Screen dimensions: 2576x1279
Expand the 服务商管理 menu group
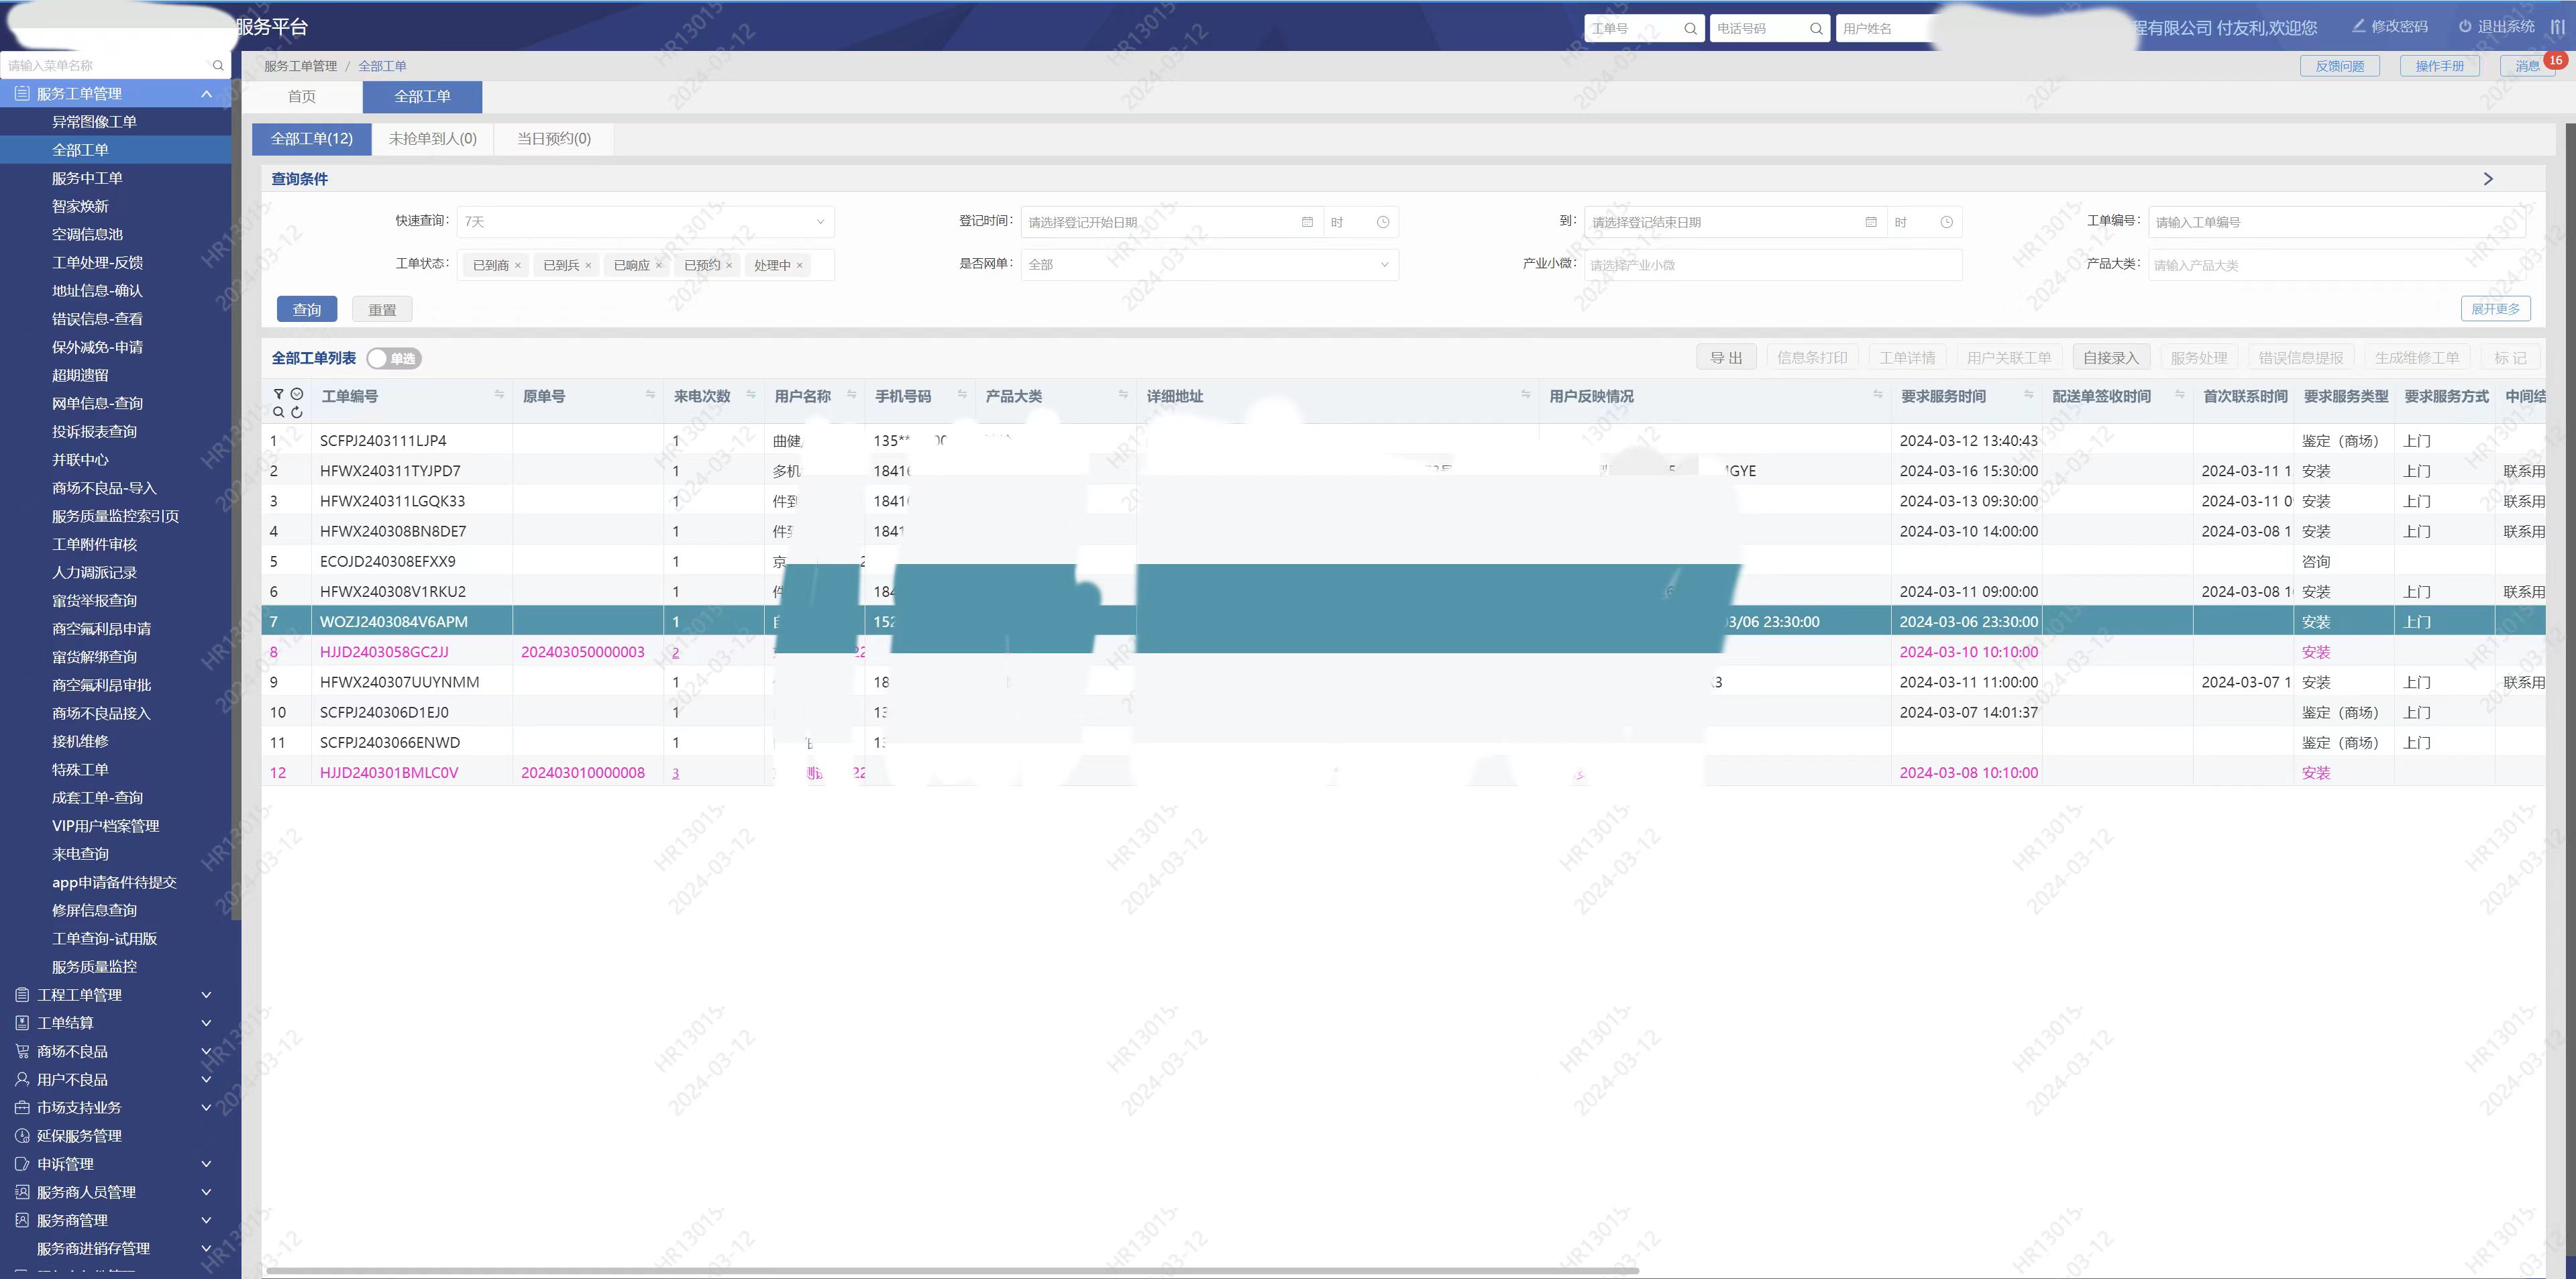click(115, 1221)
